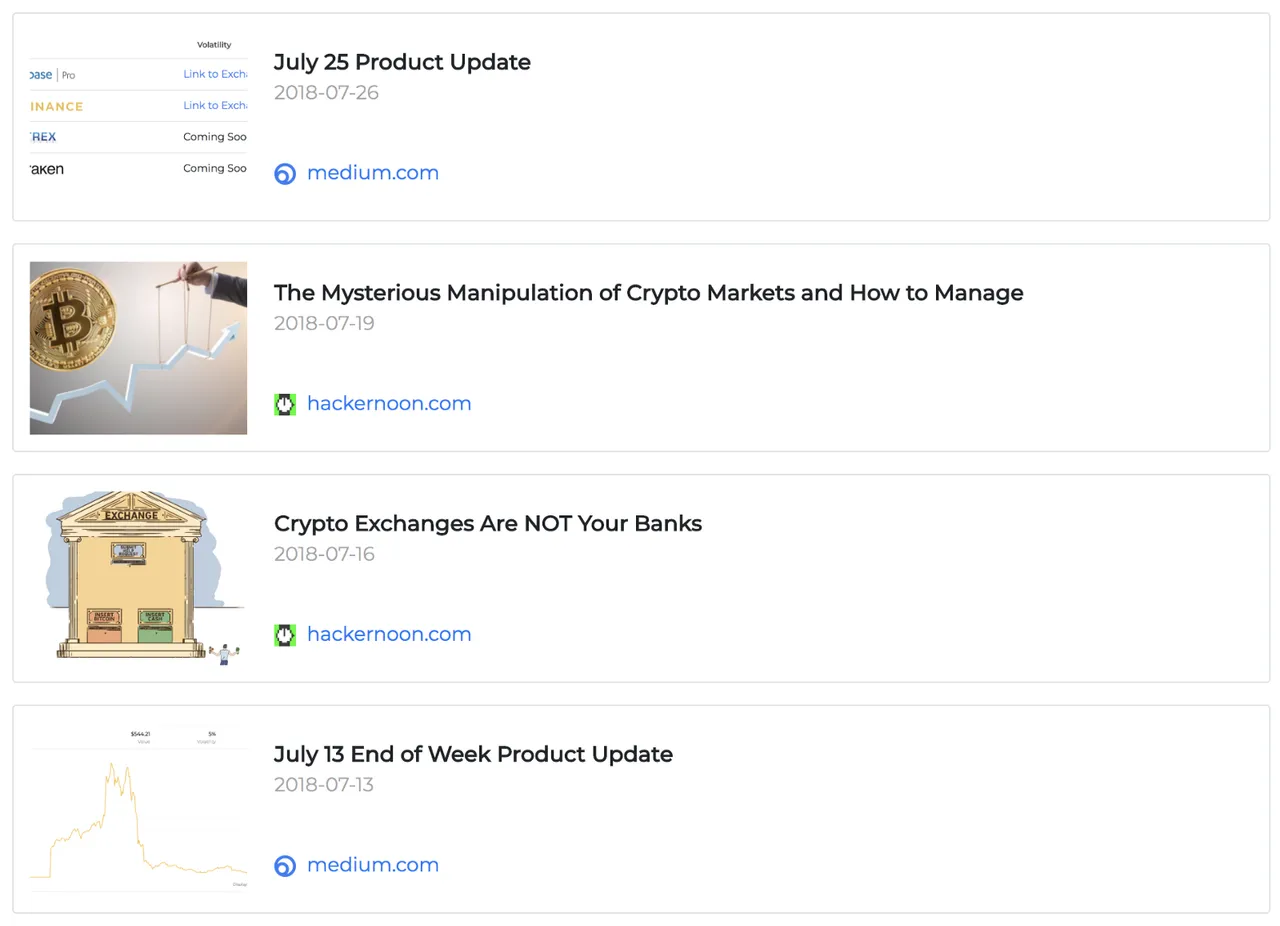Open the medium.com link for July 25 update
Image resolution: width=1280 pixels, height=926 pixels.
[x=373, y=173]
